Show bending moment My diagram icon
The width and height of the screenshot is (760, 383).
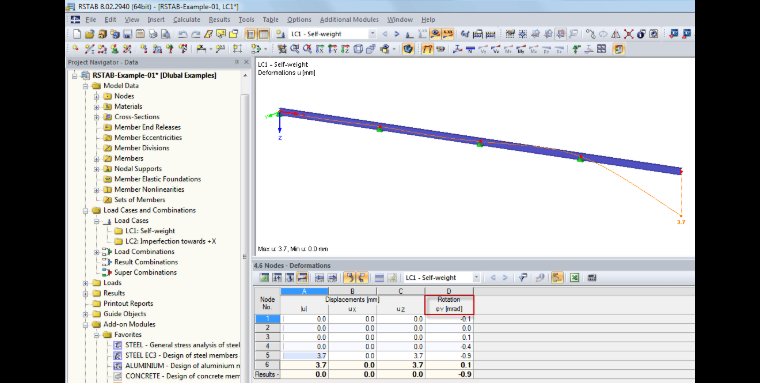(x=521, y=49)
